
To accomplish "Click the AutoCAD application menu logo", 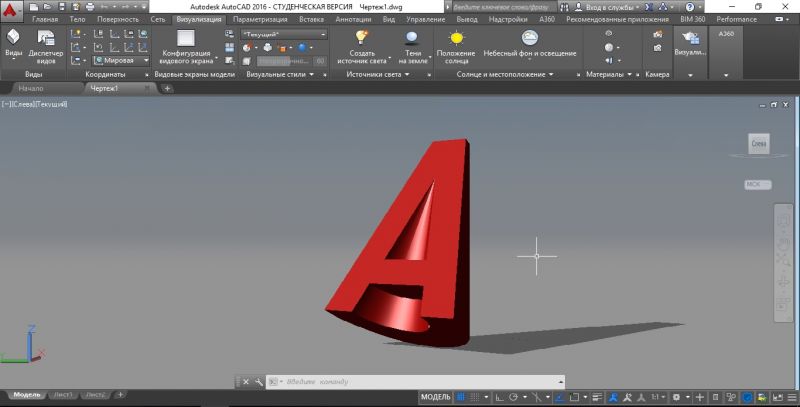I will coord(10,8).
